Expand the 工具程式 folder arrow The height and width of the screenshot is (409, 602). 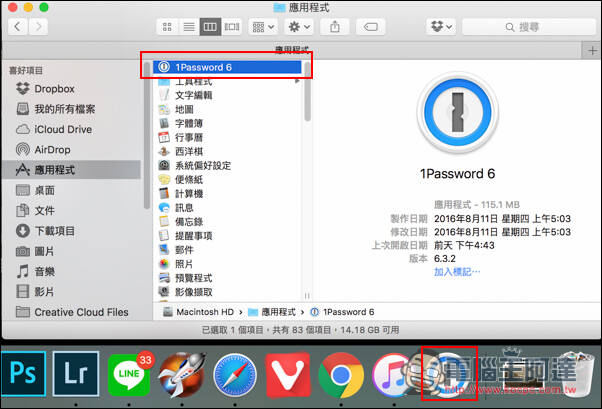tap(297, 81)
